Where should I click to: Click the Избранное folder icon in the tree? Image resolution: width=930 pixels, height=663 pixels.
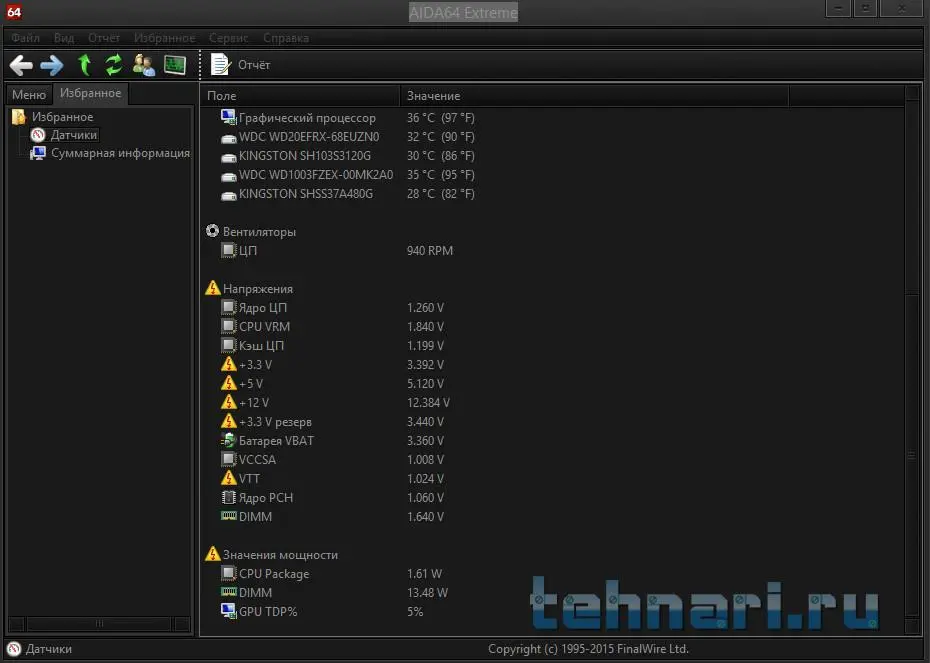tap(19, 117)
